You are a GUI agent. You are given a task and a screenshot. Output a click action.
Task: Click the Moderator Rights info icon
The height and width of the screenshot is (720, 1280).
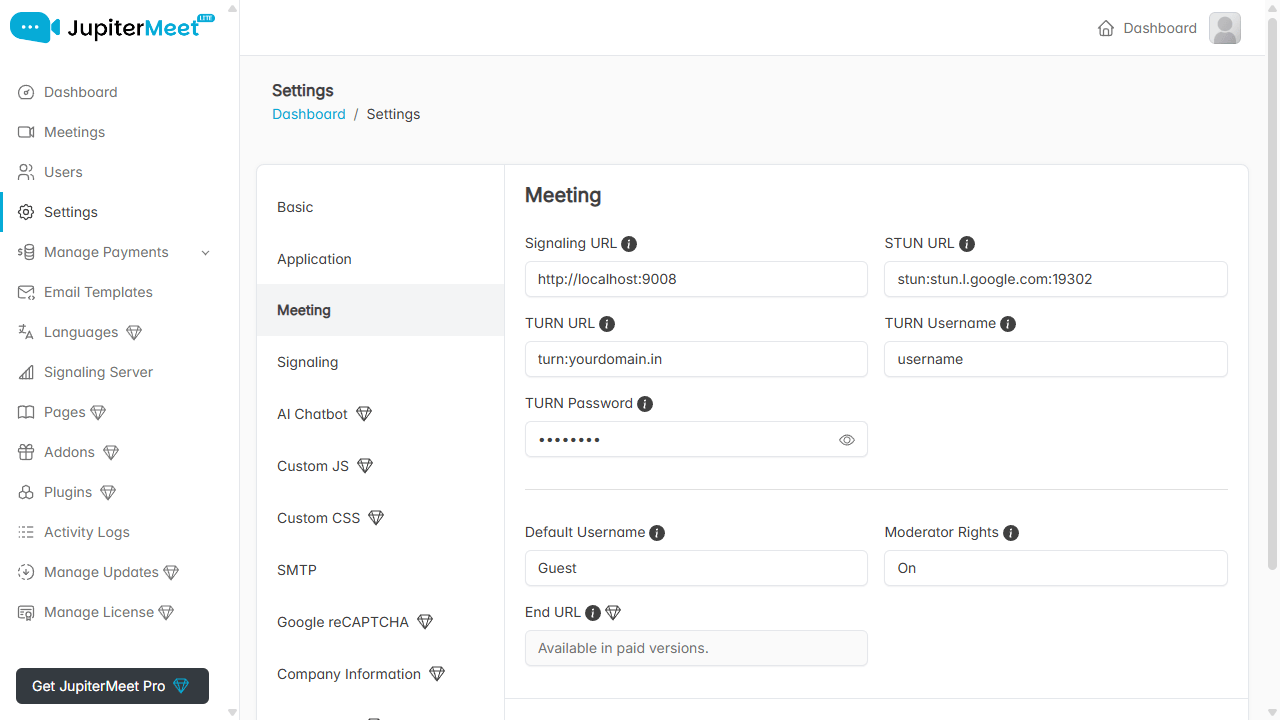click(x=1011, y=533)
